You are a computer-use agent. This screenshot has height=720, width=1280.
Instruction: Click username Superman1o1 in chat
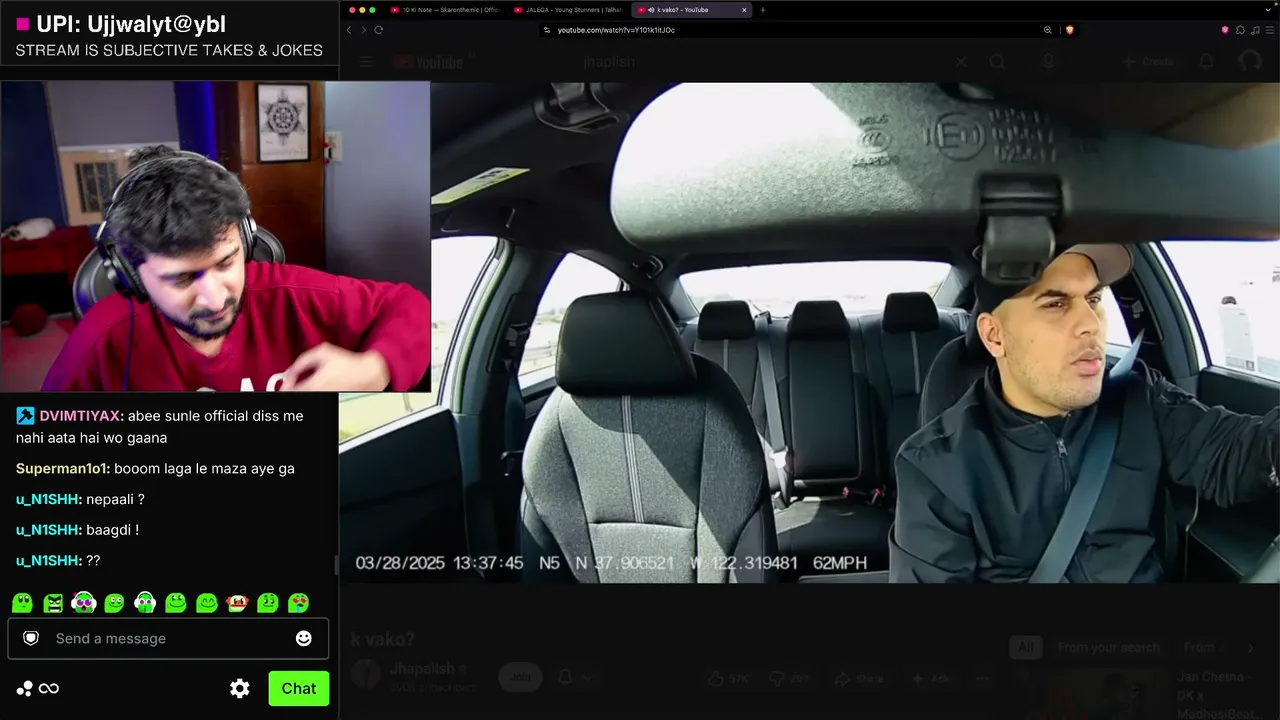[61, 469]
